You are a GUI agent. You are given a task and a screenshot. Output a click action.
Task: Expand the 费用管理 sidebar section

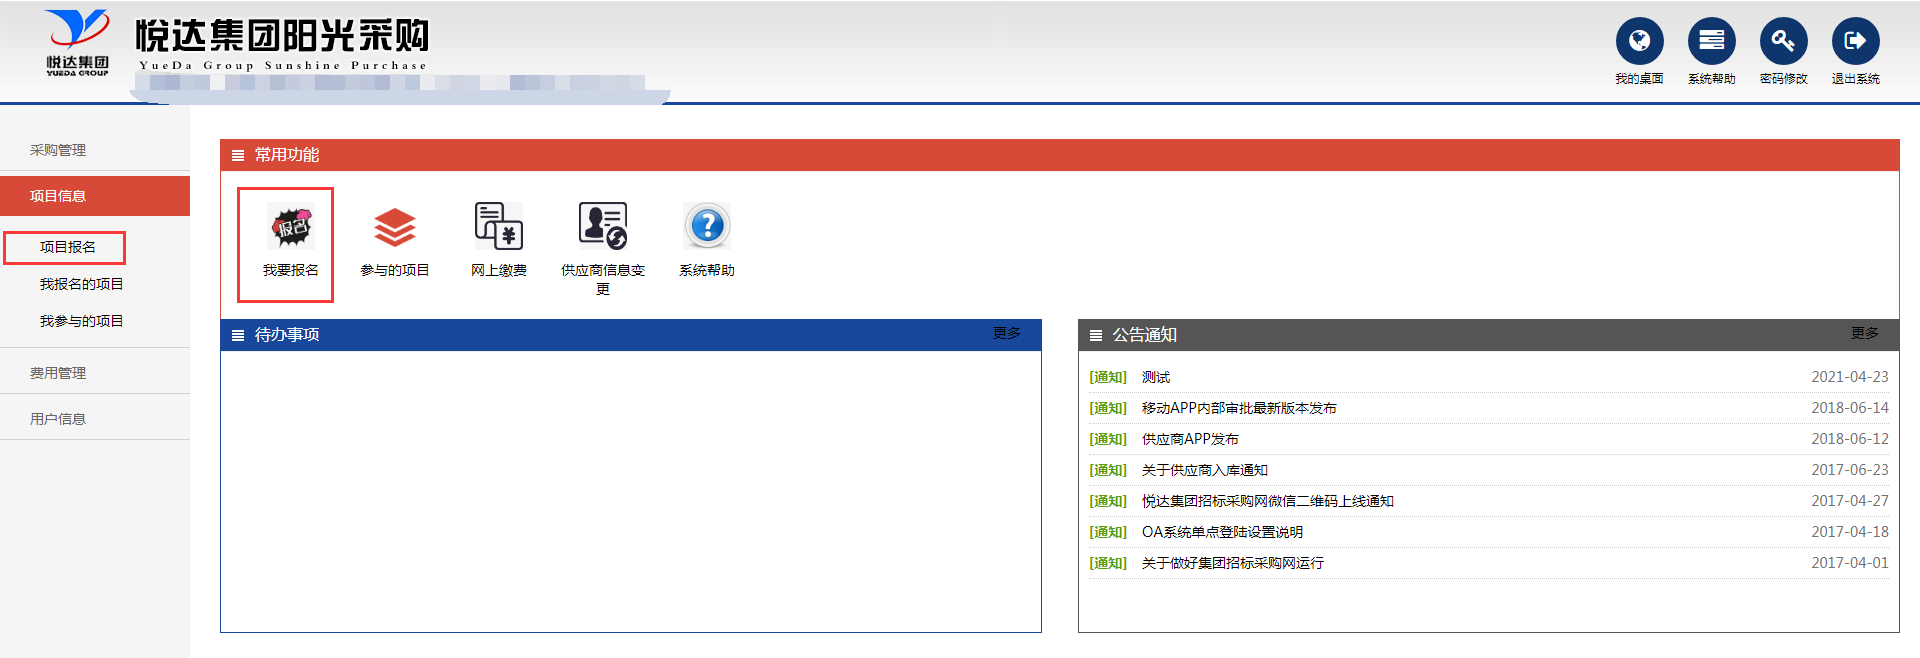(x=58, y=373)
